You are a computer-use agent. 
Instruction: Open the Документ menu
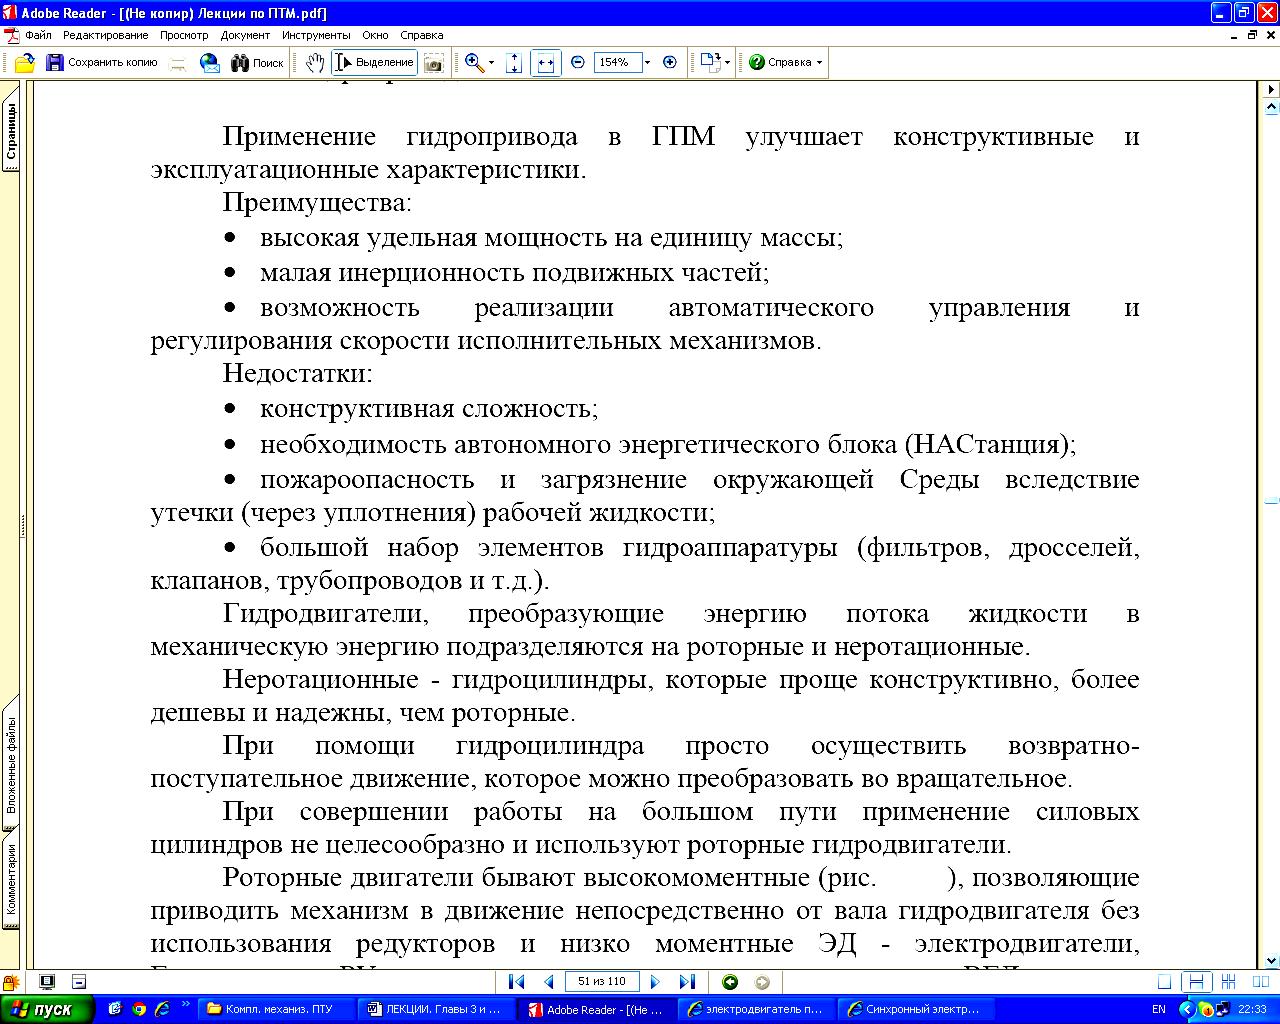245,35
